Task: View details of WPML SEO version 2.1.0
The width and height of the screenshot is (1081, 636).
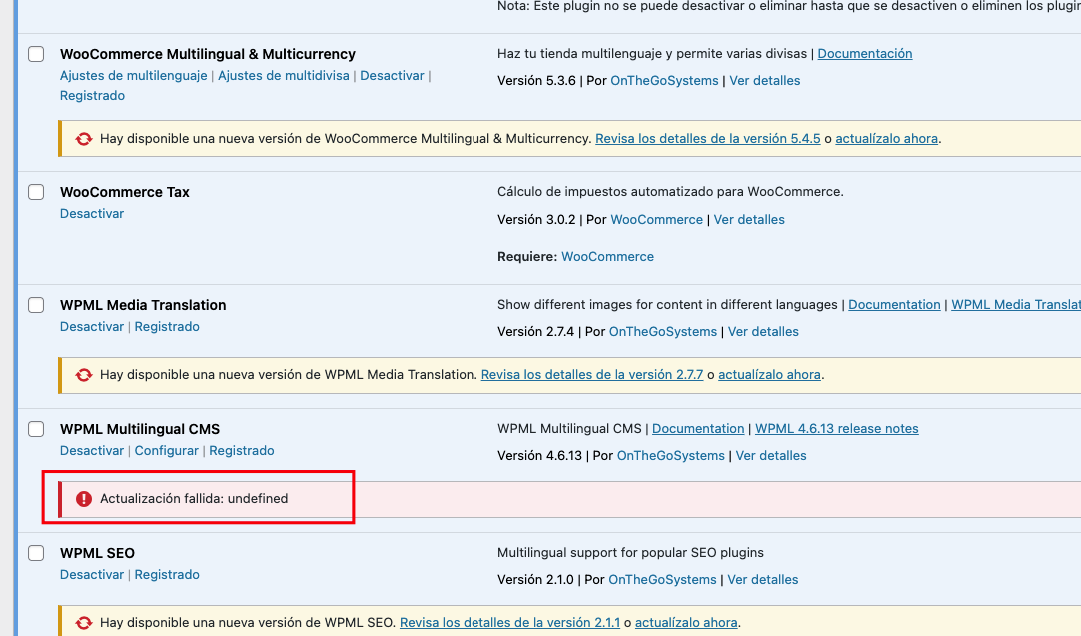Action: (x=762, y=579)
